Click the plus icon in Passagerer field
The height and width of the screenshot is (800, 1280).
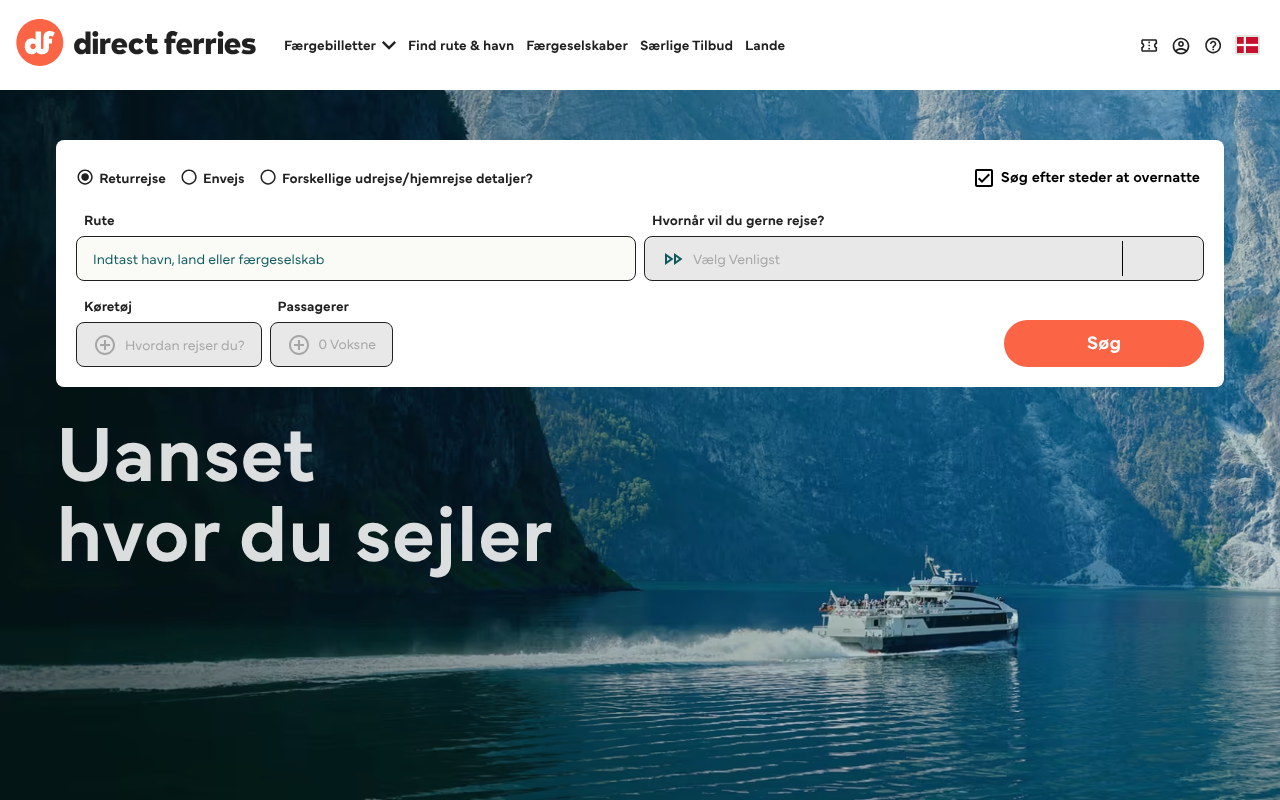[x=299, y=345]
